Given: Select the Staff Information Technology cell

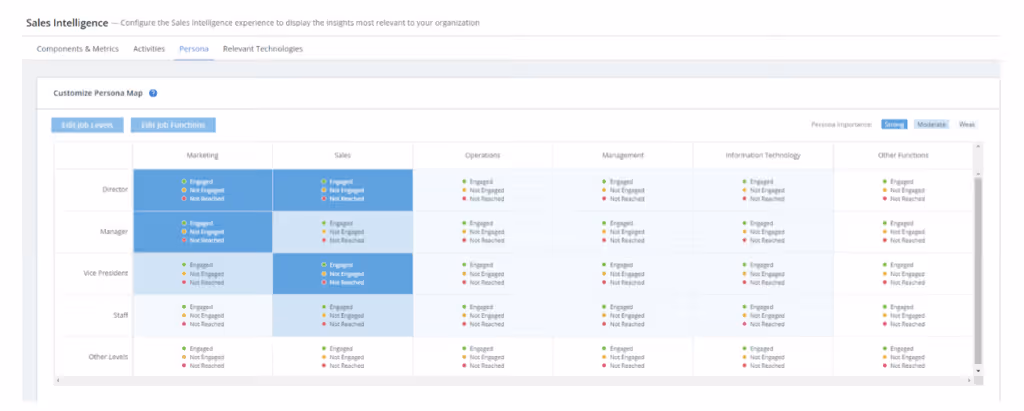Looking at the screenshot, I should 763,316.
